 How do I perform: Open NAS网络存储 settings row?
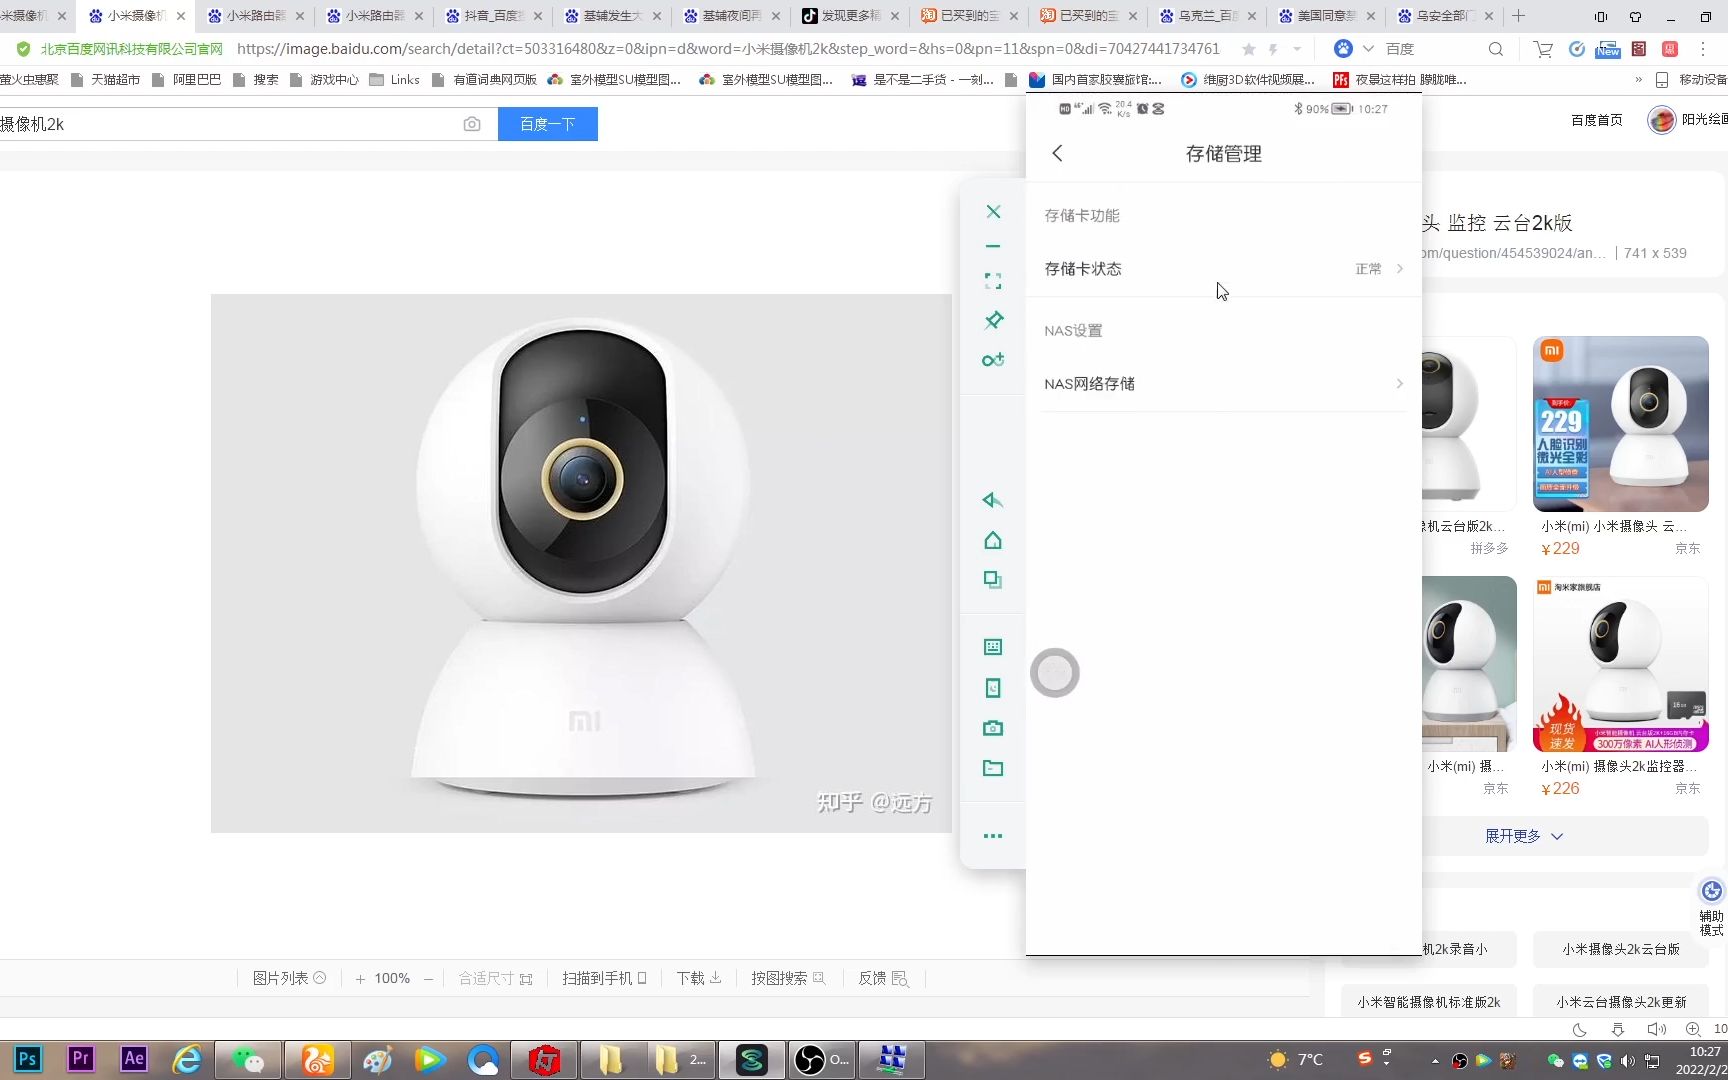click(x=1224, y=384)
